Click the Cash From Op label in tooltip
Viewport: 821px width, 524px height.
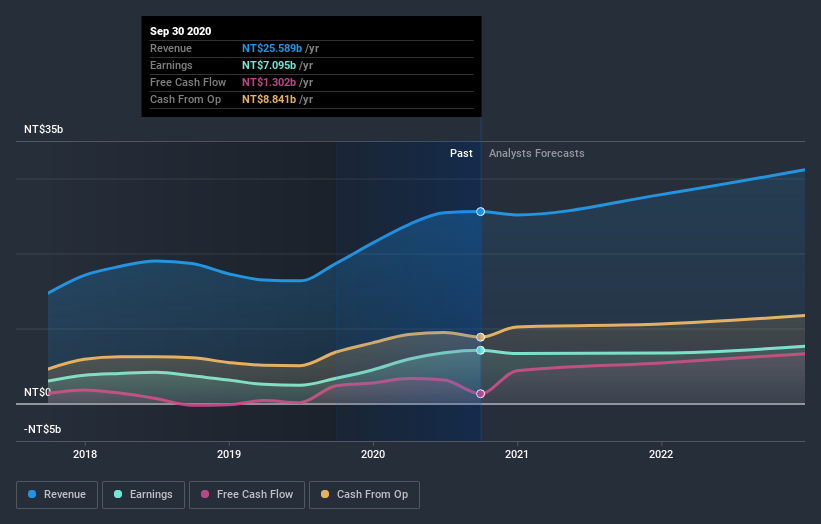pyautogui.click(x=185, y=99)
